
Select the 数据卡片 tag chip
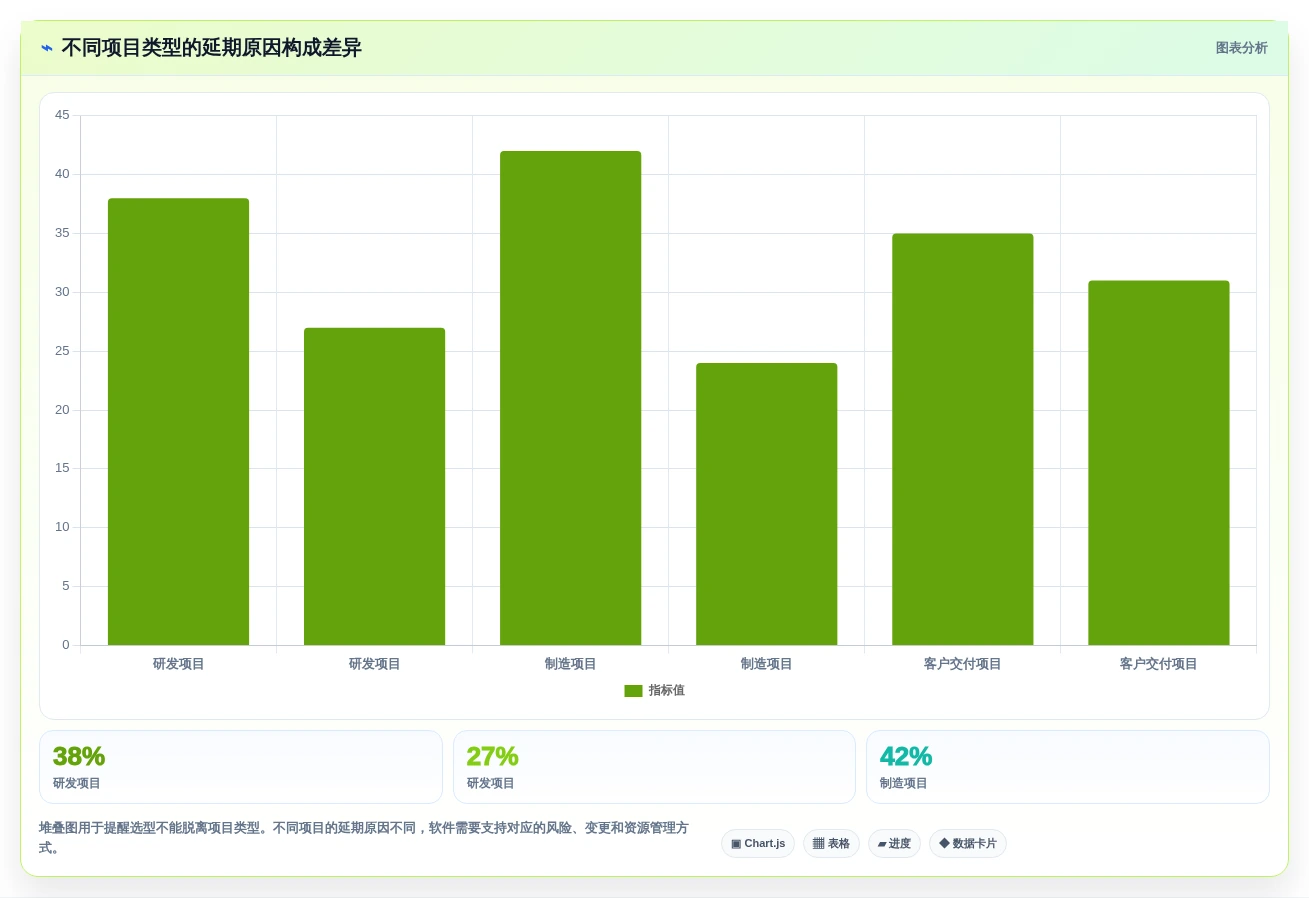(x=968, y=844)
